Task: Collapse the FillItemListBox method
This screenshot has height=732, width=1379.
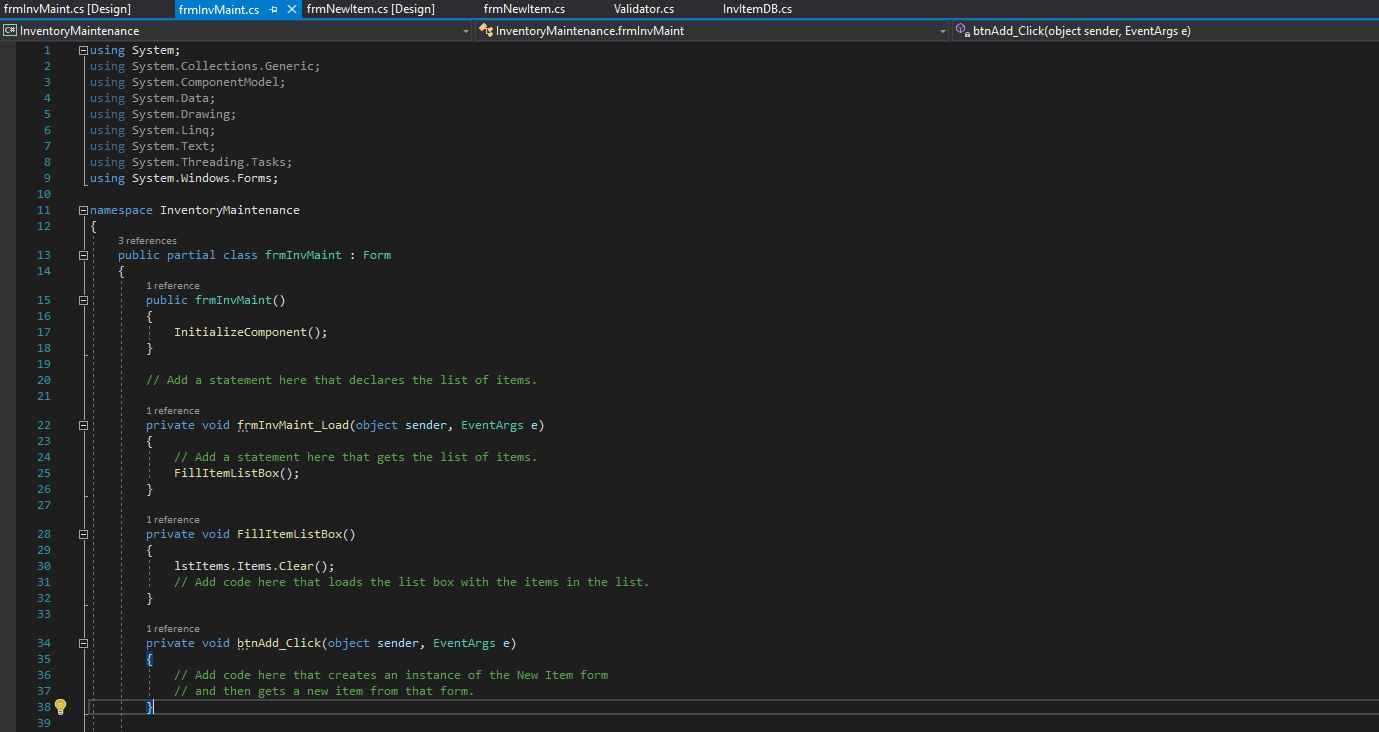Action: click(83, 534)
